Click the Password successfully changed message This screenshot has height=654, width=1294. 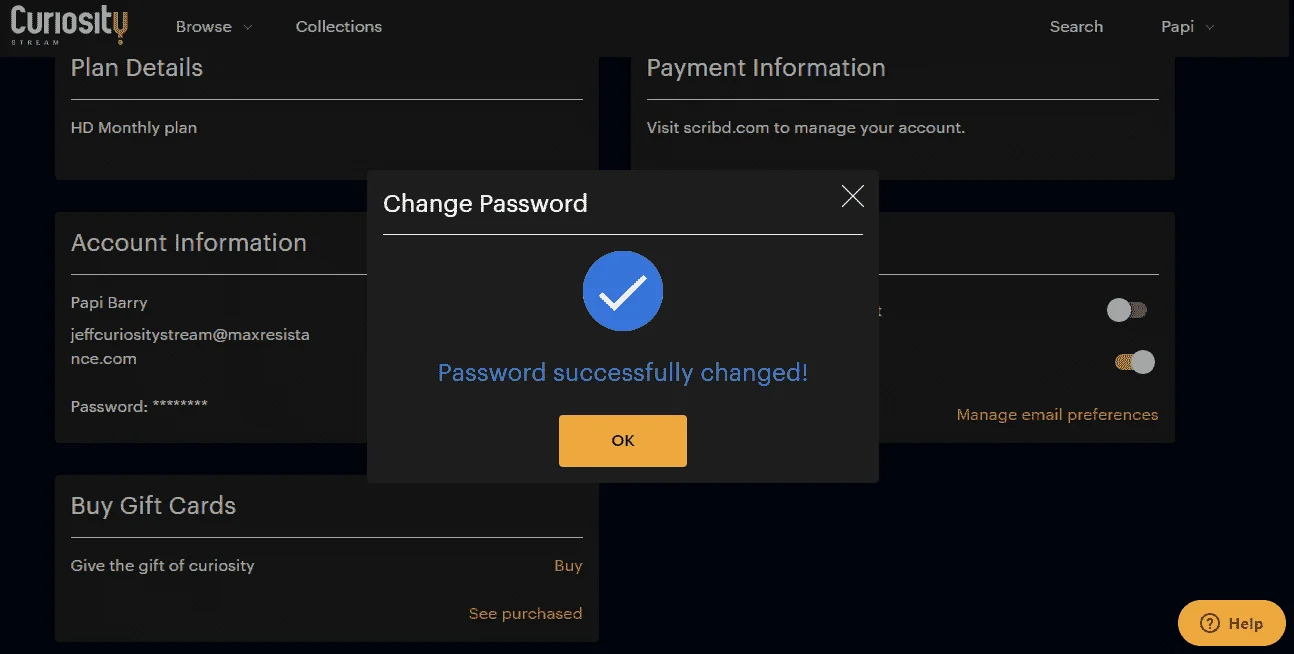[623, 373]
